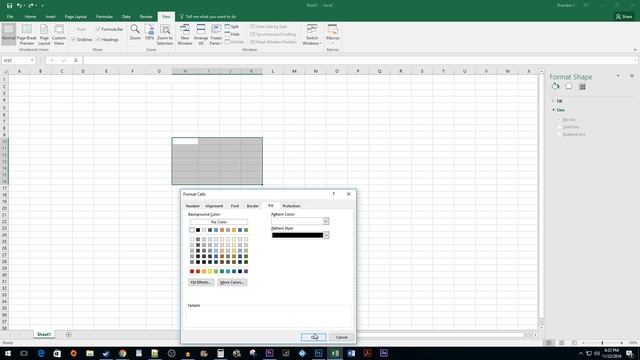The width and height of the screenshot is (640, 360).
Task: Open a New Window
Action: click(x=184, y=34)
